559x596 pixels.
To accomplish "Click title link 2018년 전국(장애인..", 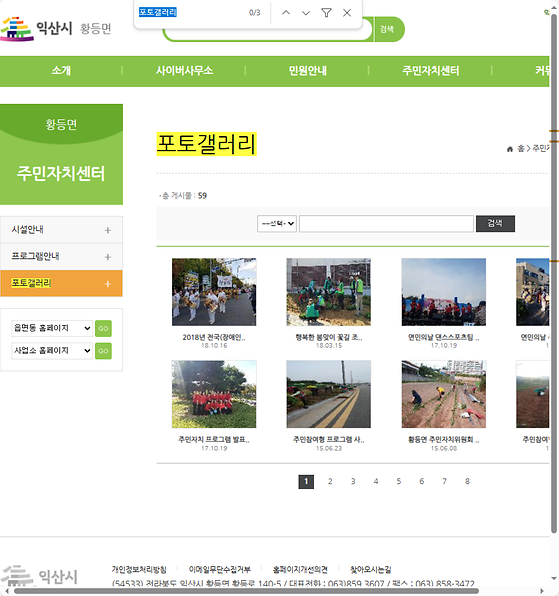I will tap(214, 337).
